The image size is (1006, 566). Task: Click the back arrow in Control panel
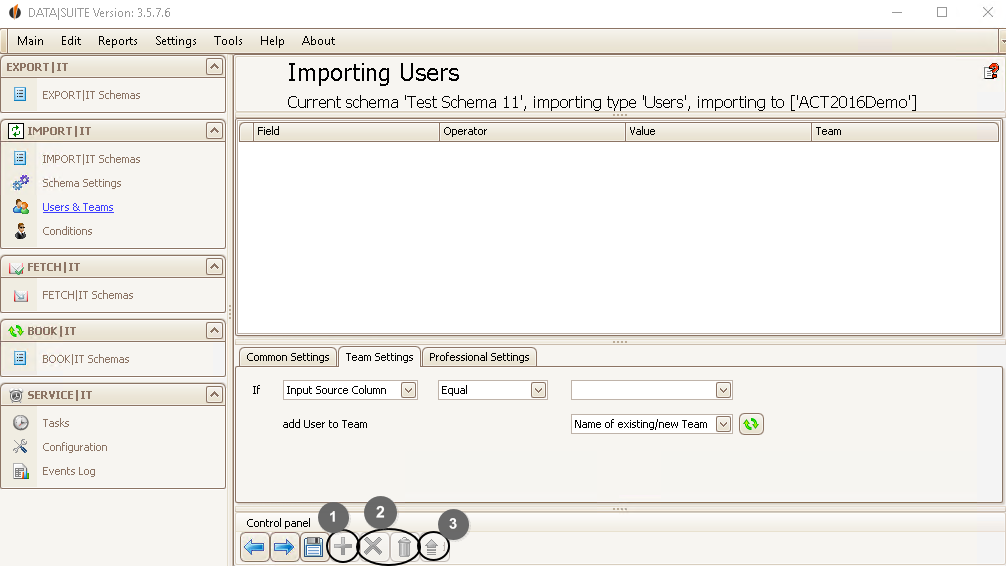255,547
